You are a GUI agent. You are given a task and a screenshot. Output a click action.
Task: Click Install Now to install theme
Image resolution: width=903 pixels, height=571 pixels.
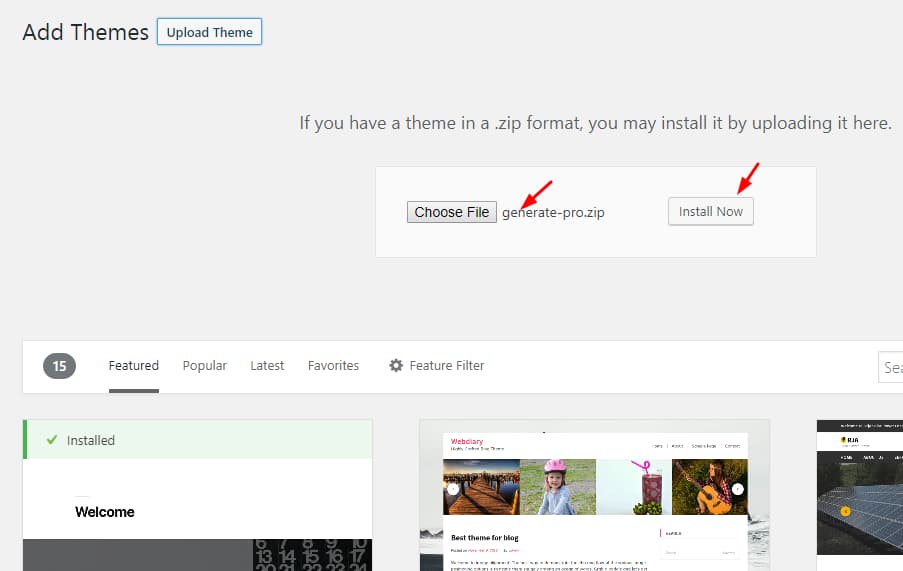710,211
